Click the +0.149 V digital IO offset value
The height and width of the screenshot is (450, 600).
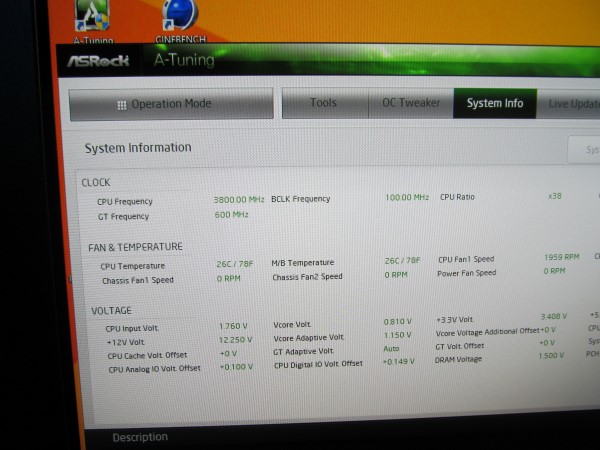[x=398, y=362]
